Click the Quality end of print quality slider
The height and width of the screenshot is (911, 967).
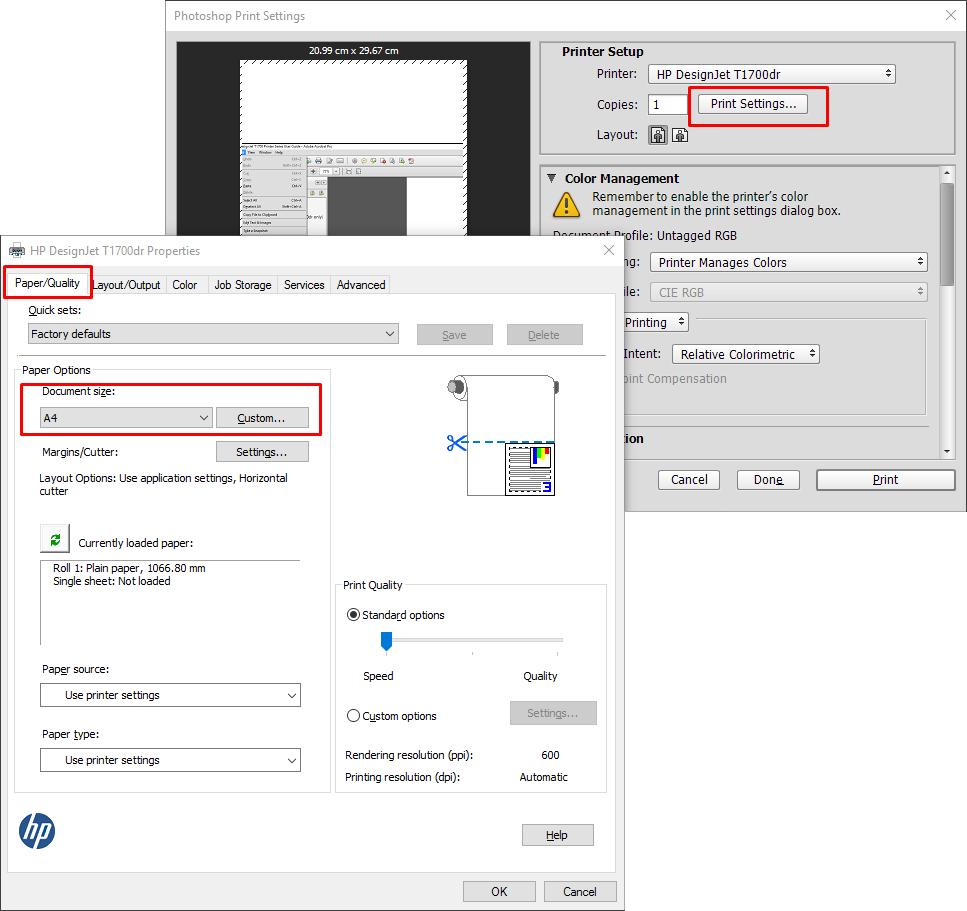(557, 641)
